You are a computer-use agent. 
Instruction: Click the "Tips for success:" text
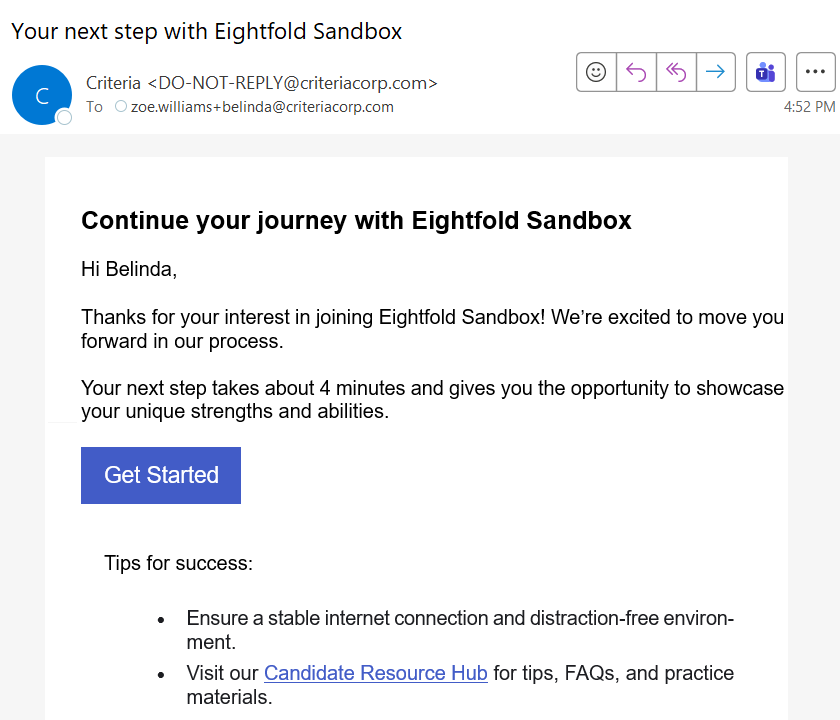click(178, 563)
